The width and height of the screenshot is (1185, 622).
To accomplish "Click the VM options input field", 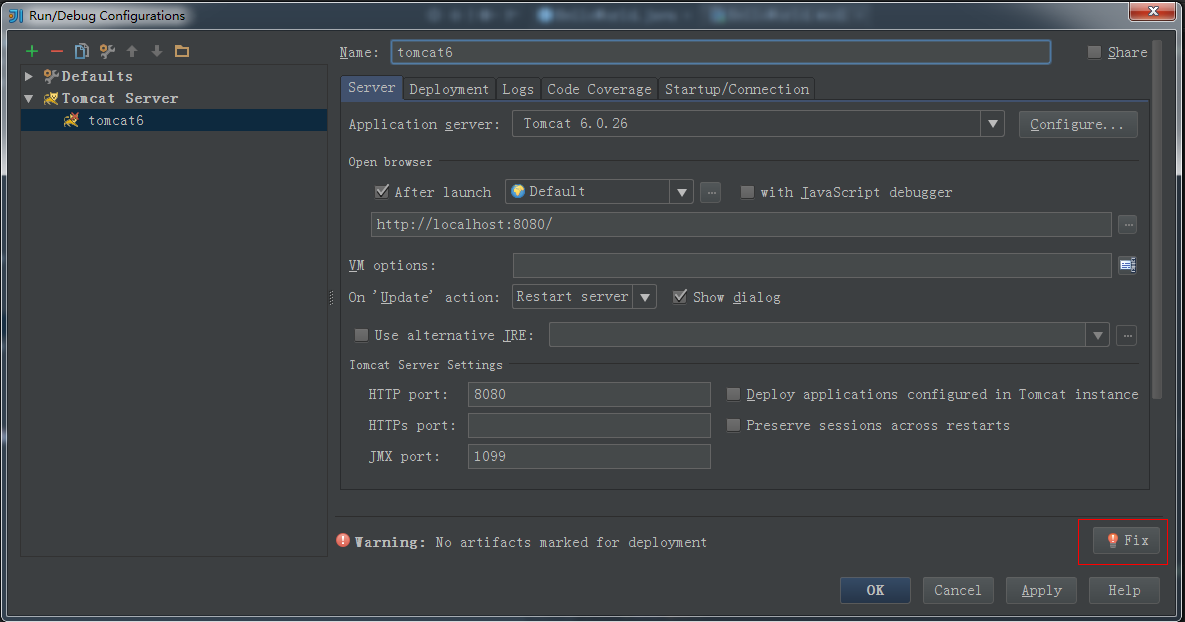I will click(812, 265).
